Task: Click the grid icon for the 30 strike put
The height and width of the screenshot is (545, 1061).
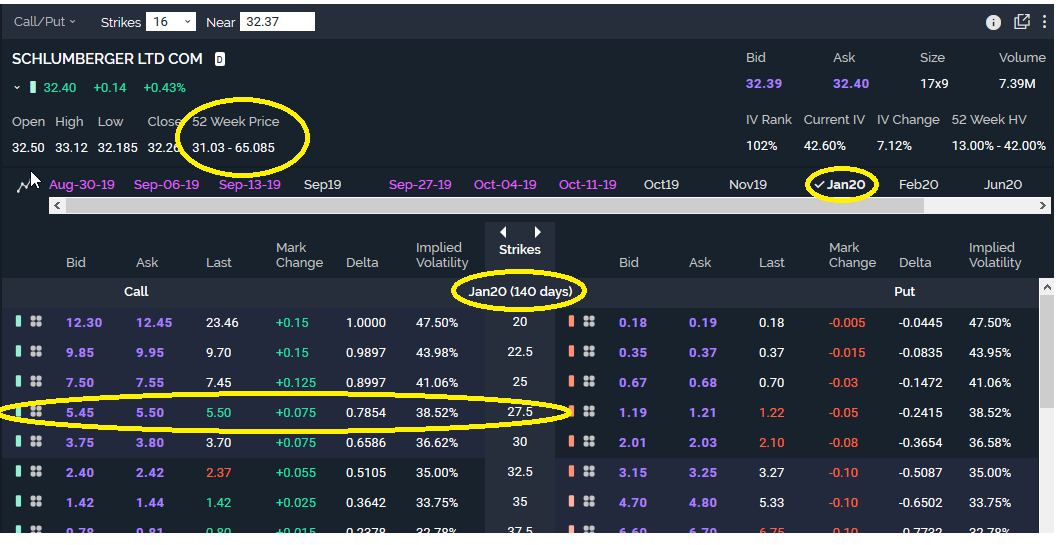Action: [589, 441]
